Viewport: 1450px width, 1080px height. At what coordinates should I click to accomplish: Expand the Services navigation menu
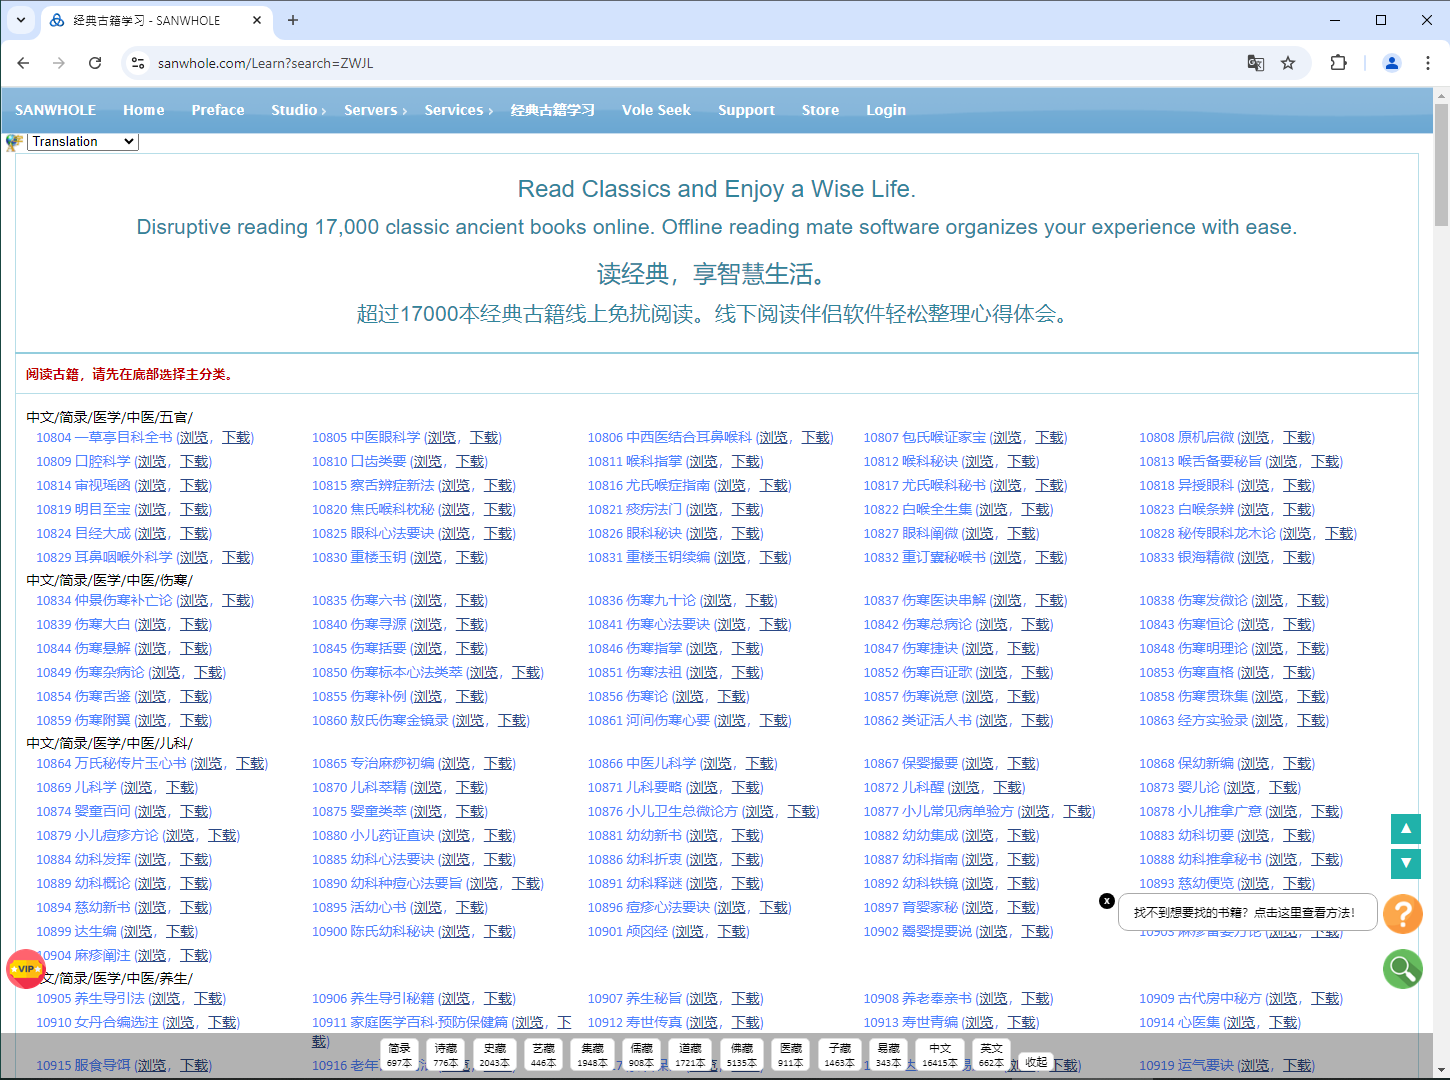tap(458, 110)
